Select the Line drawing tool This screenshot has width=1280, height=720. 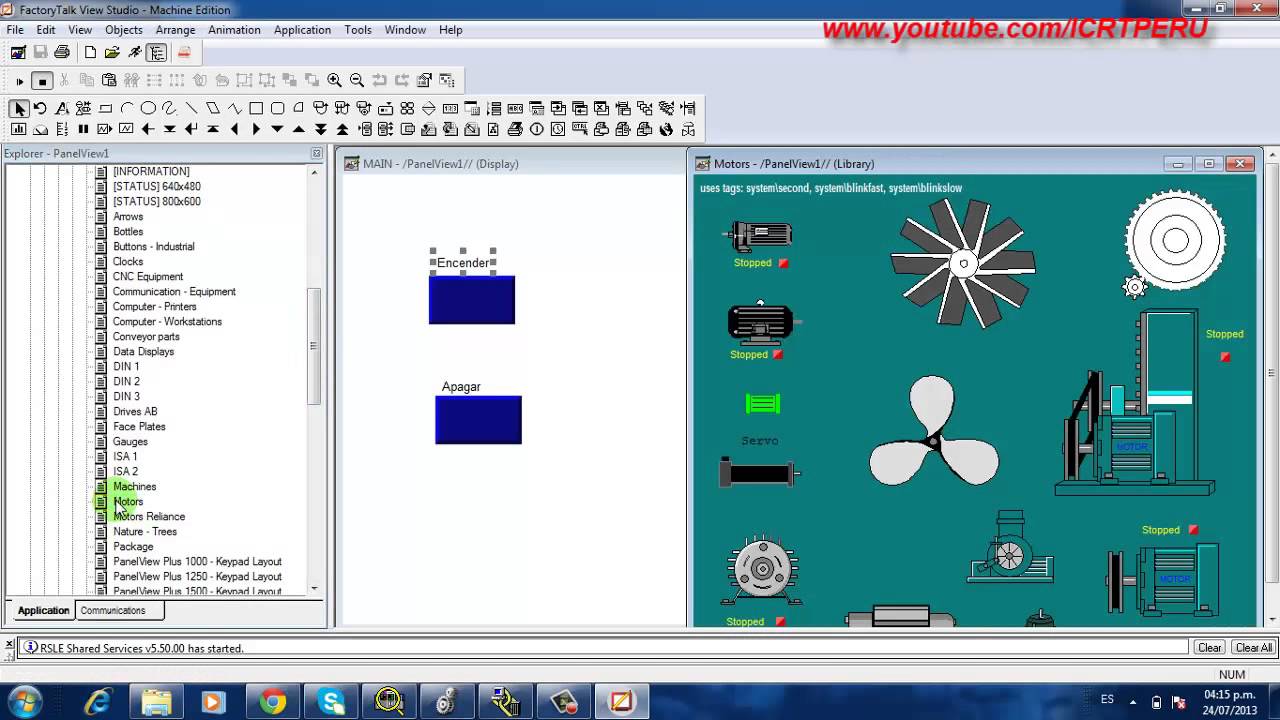coord(191,108)
